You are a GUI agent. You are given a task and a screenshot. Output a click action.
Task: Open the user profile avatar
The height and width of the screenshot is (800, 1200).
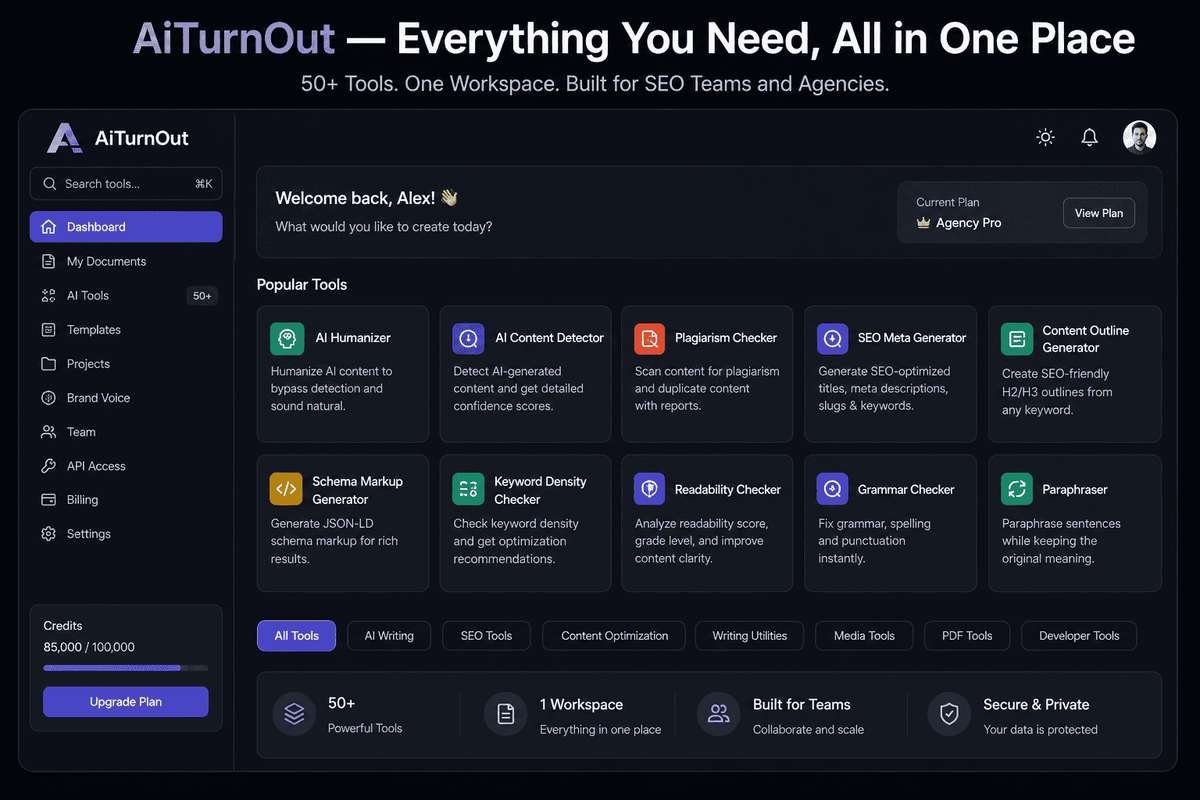click(x=1139, y=137)
